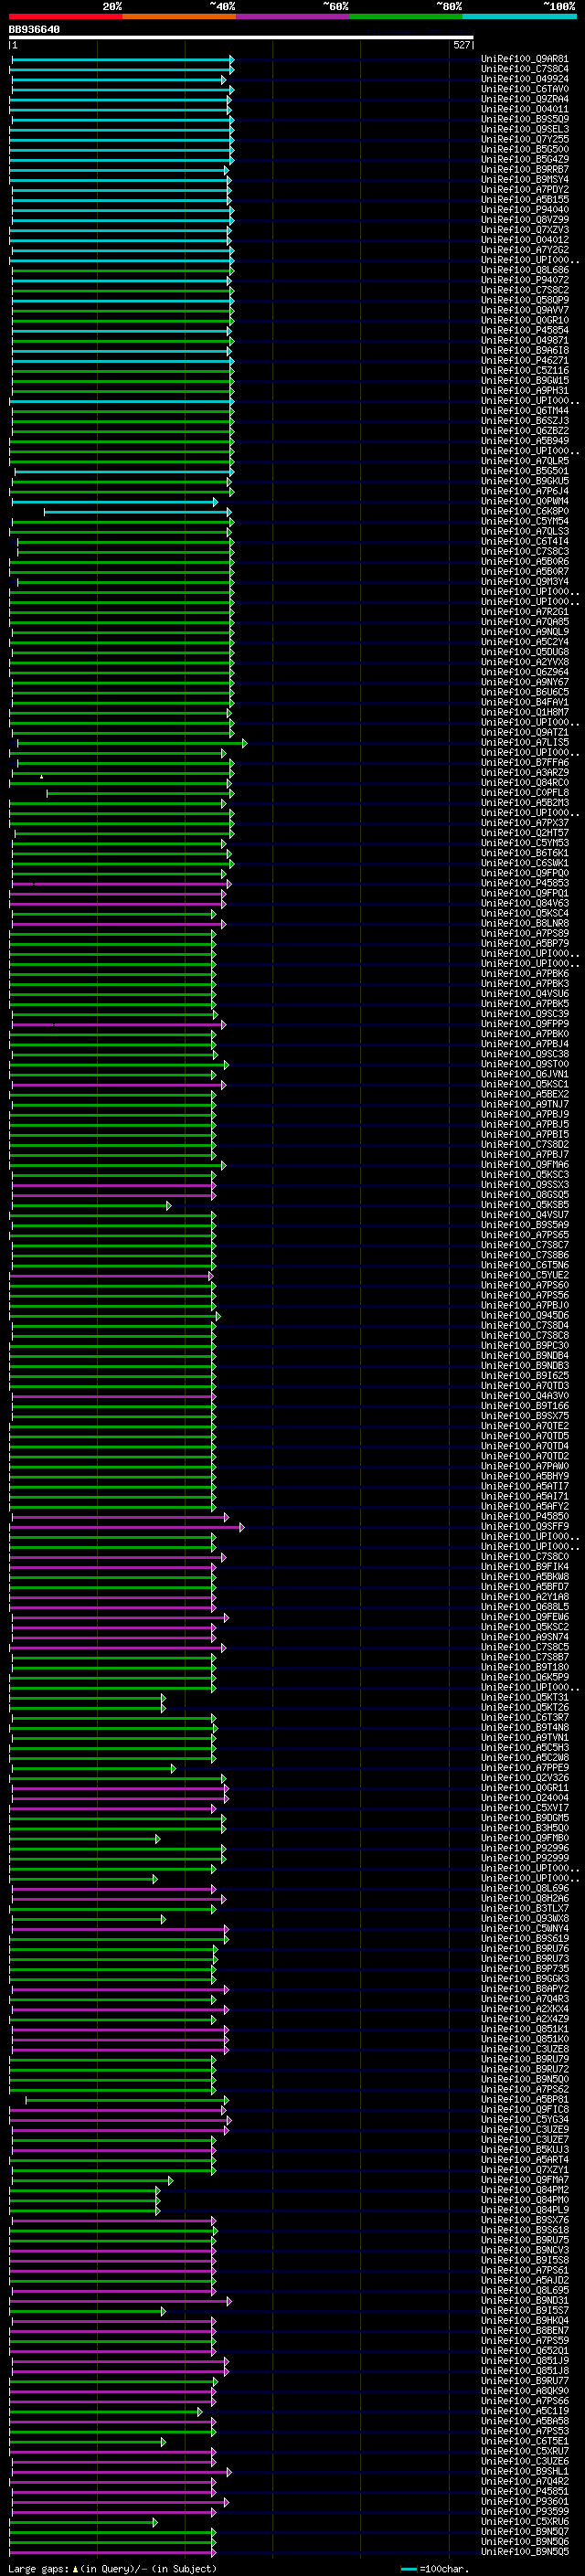Click the white query sequence bar

[x=241, y=37]
